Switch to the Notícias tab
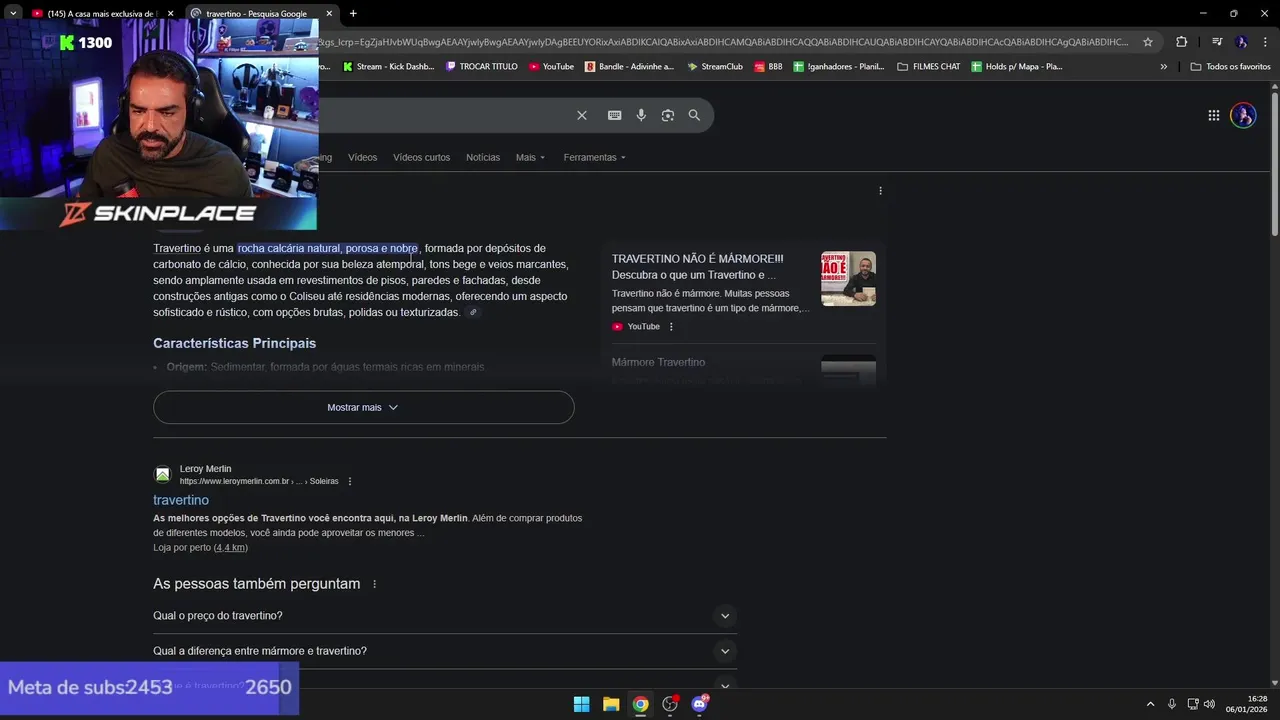Screen dimensions: 1280x720 coord(483,157)
